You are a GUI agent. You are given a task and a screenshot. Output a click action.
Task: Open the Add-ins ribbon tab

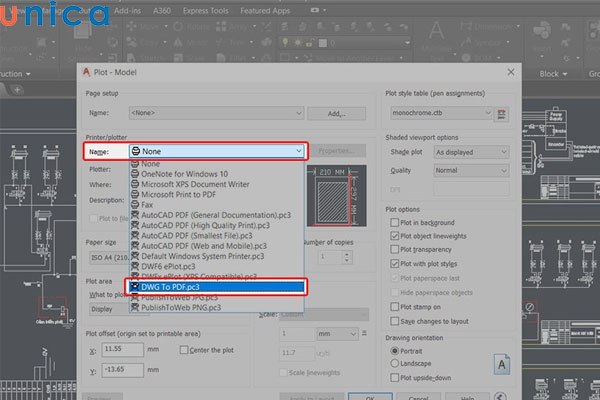[127, 11]
